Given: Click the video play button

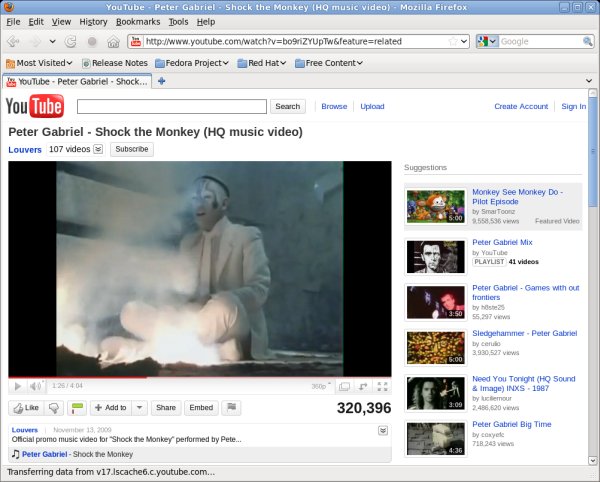Looking at the screenshot, I should [17, 386].
